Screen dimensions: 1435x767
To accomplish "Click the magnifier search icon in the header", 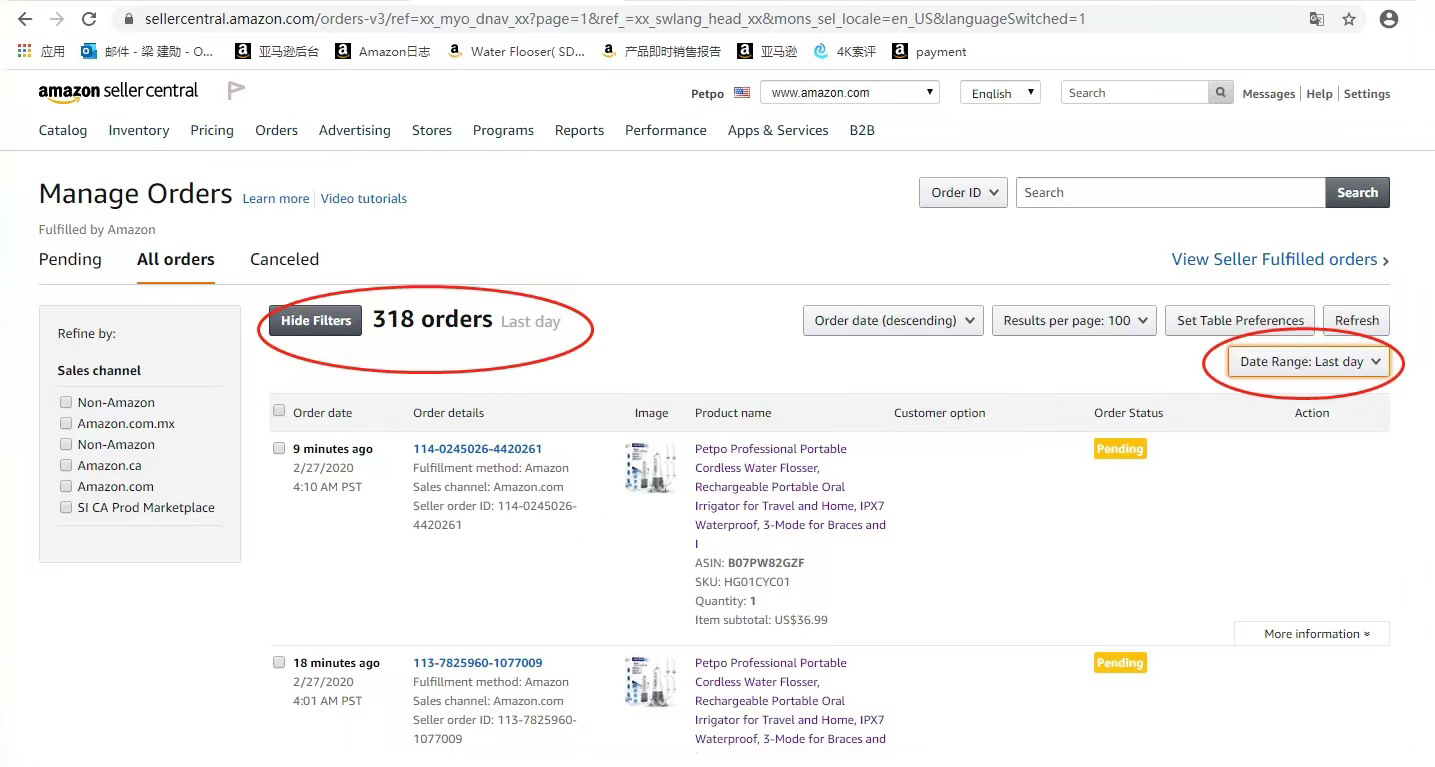I will point(1220,93).
